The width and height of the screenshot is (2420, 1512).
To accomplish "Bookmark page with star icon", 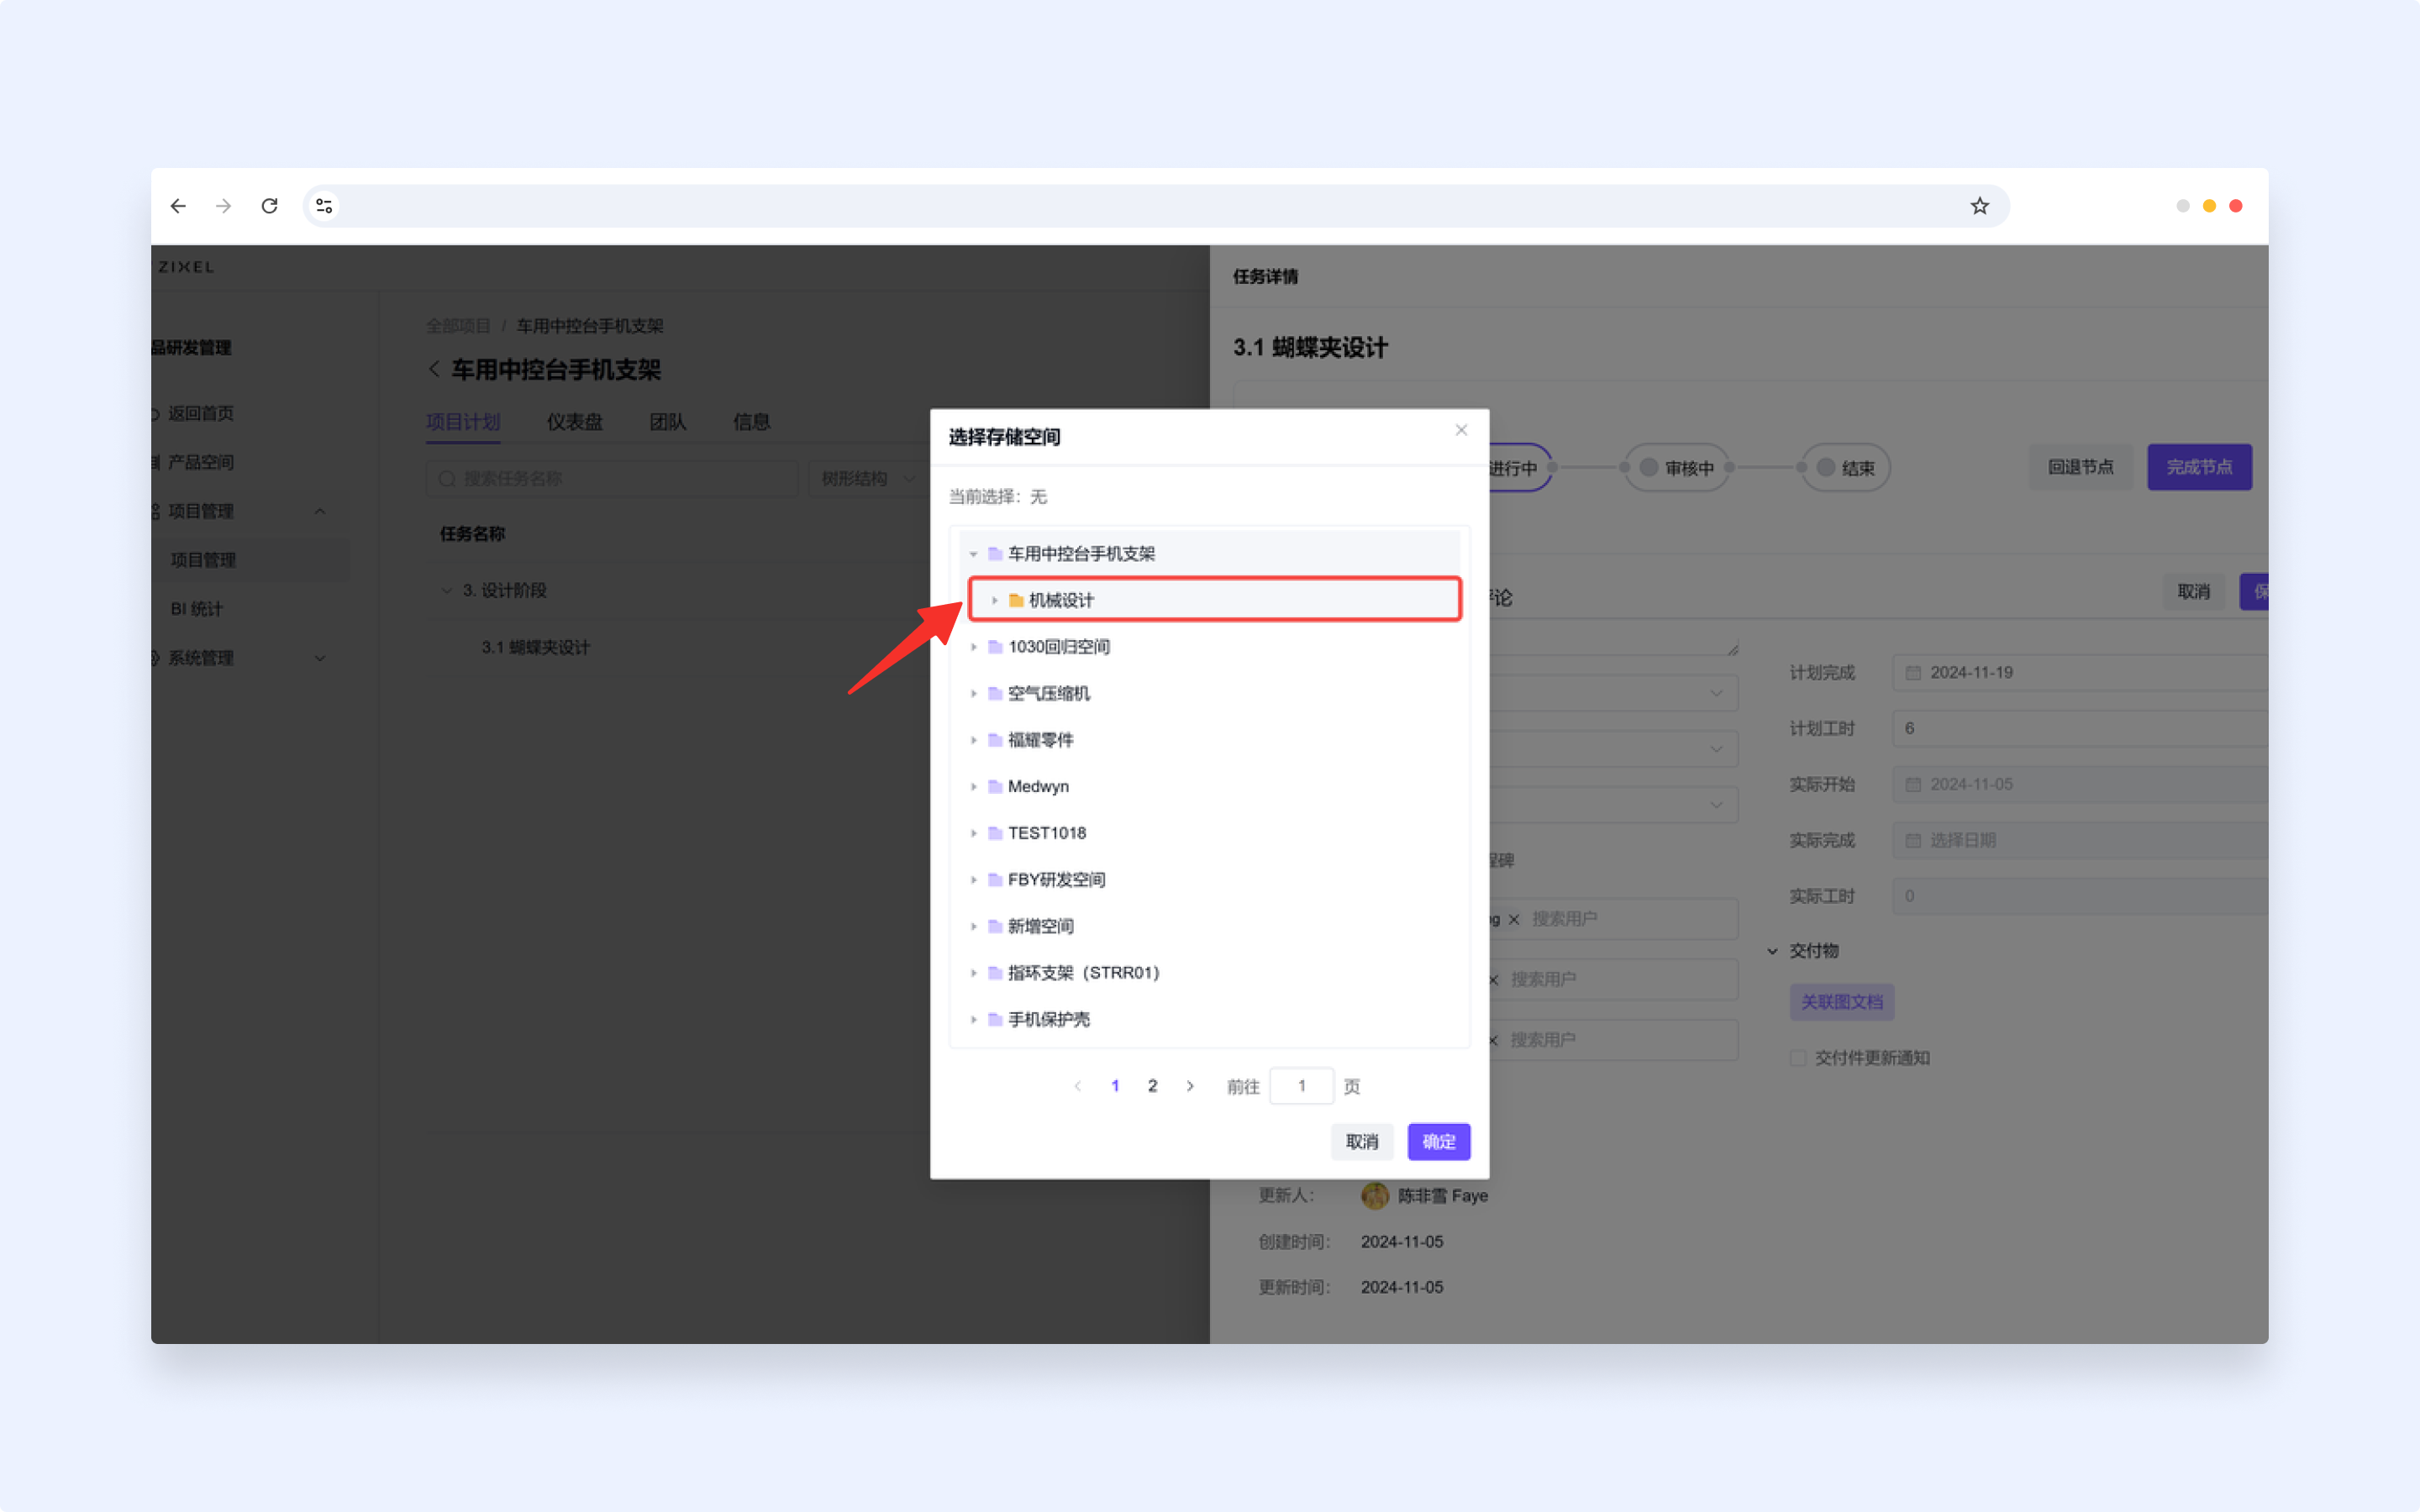I will [1979, 206].
